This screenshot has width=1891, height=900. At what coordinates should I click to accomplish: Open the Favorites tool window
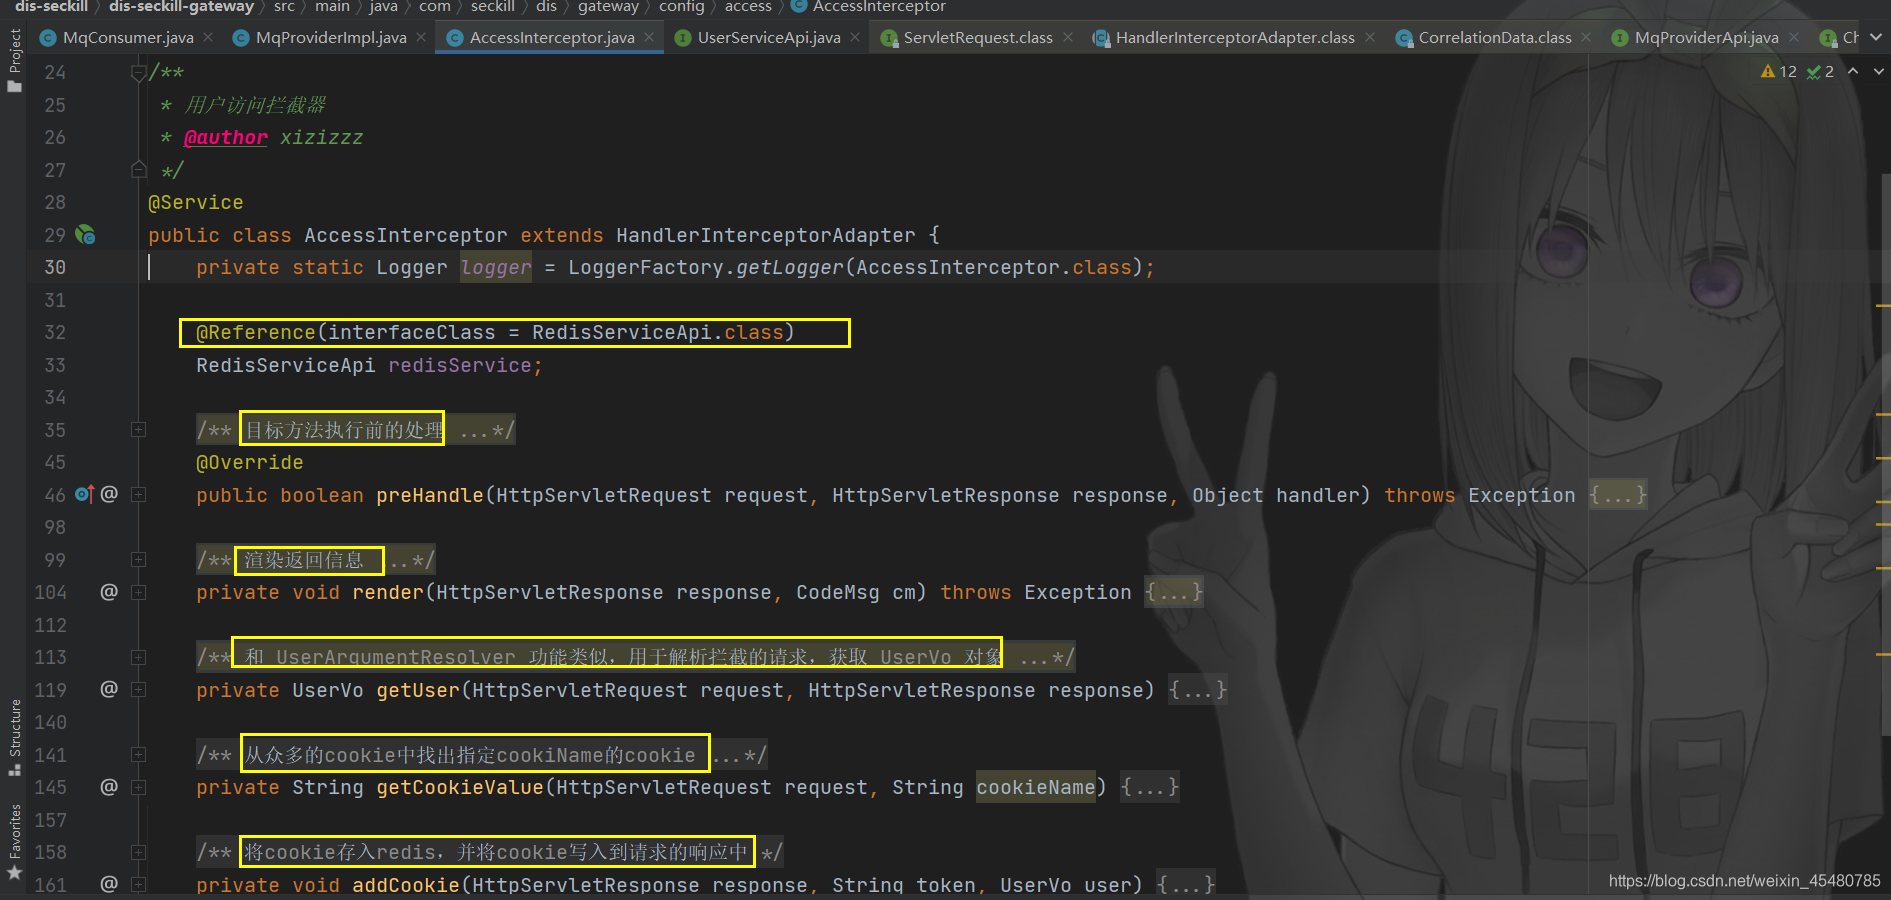(x=14, y=842)
